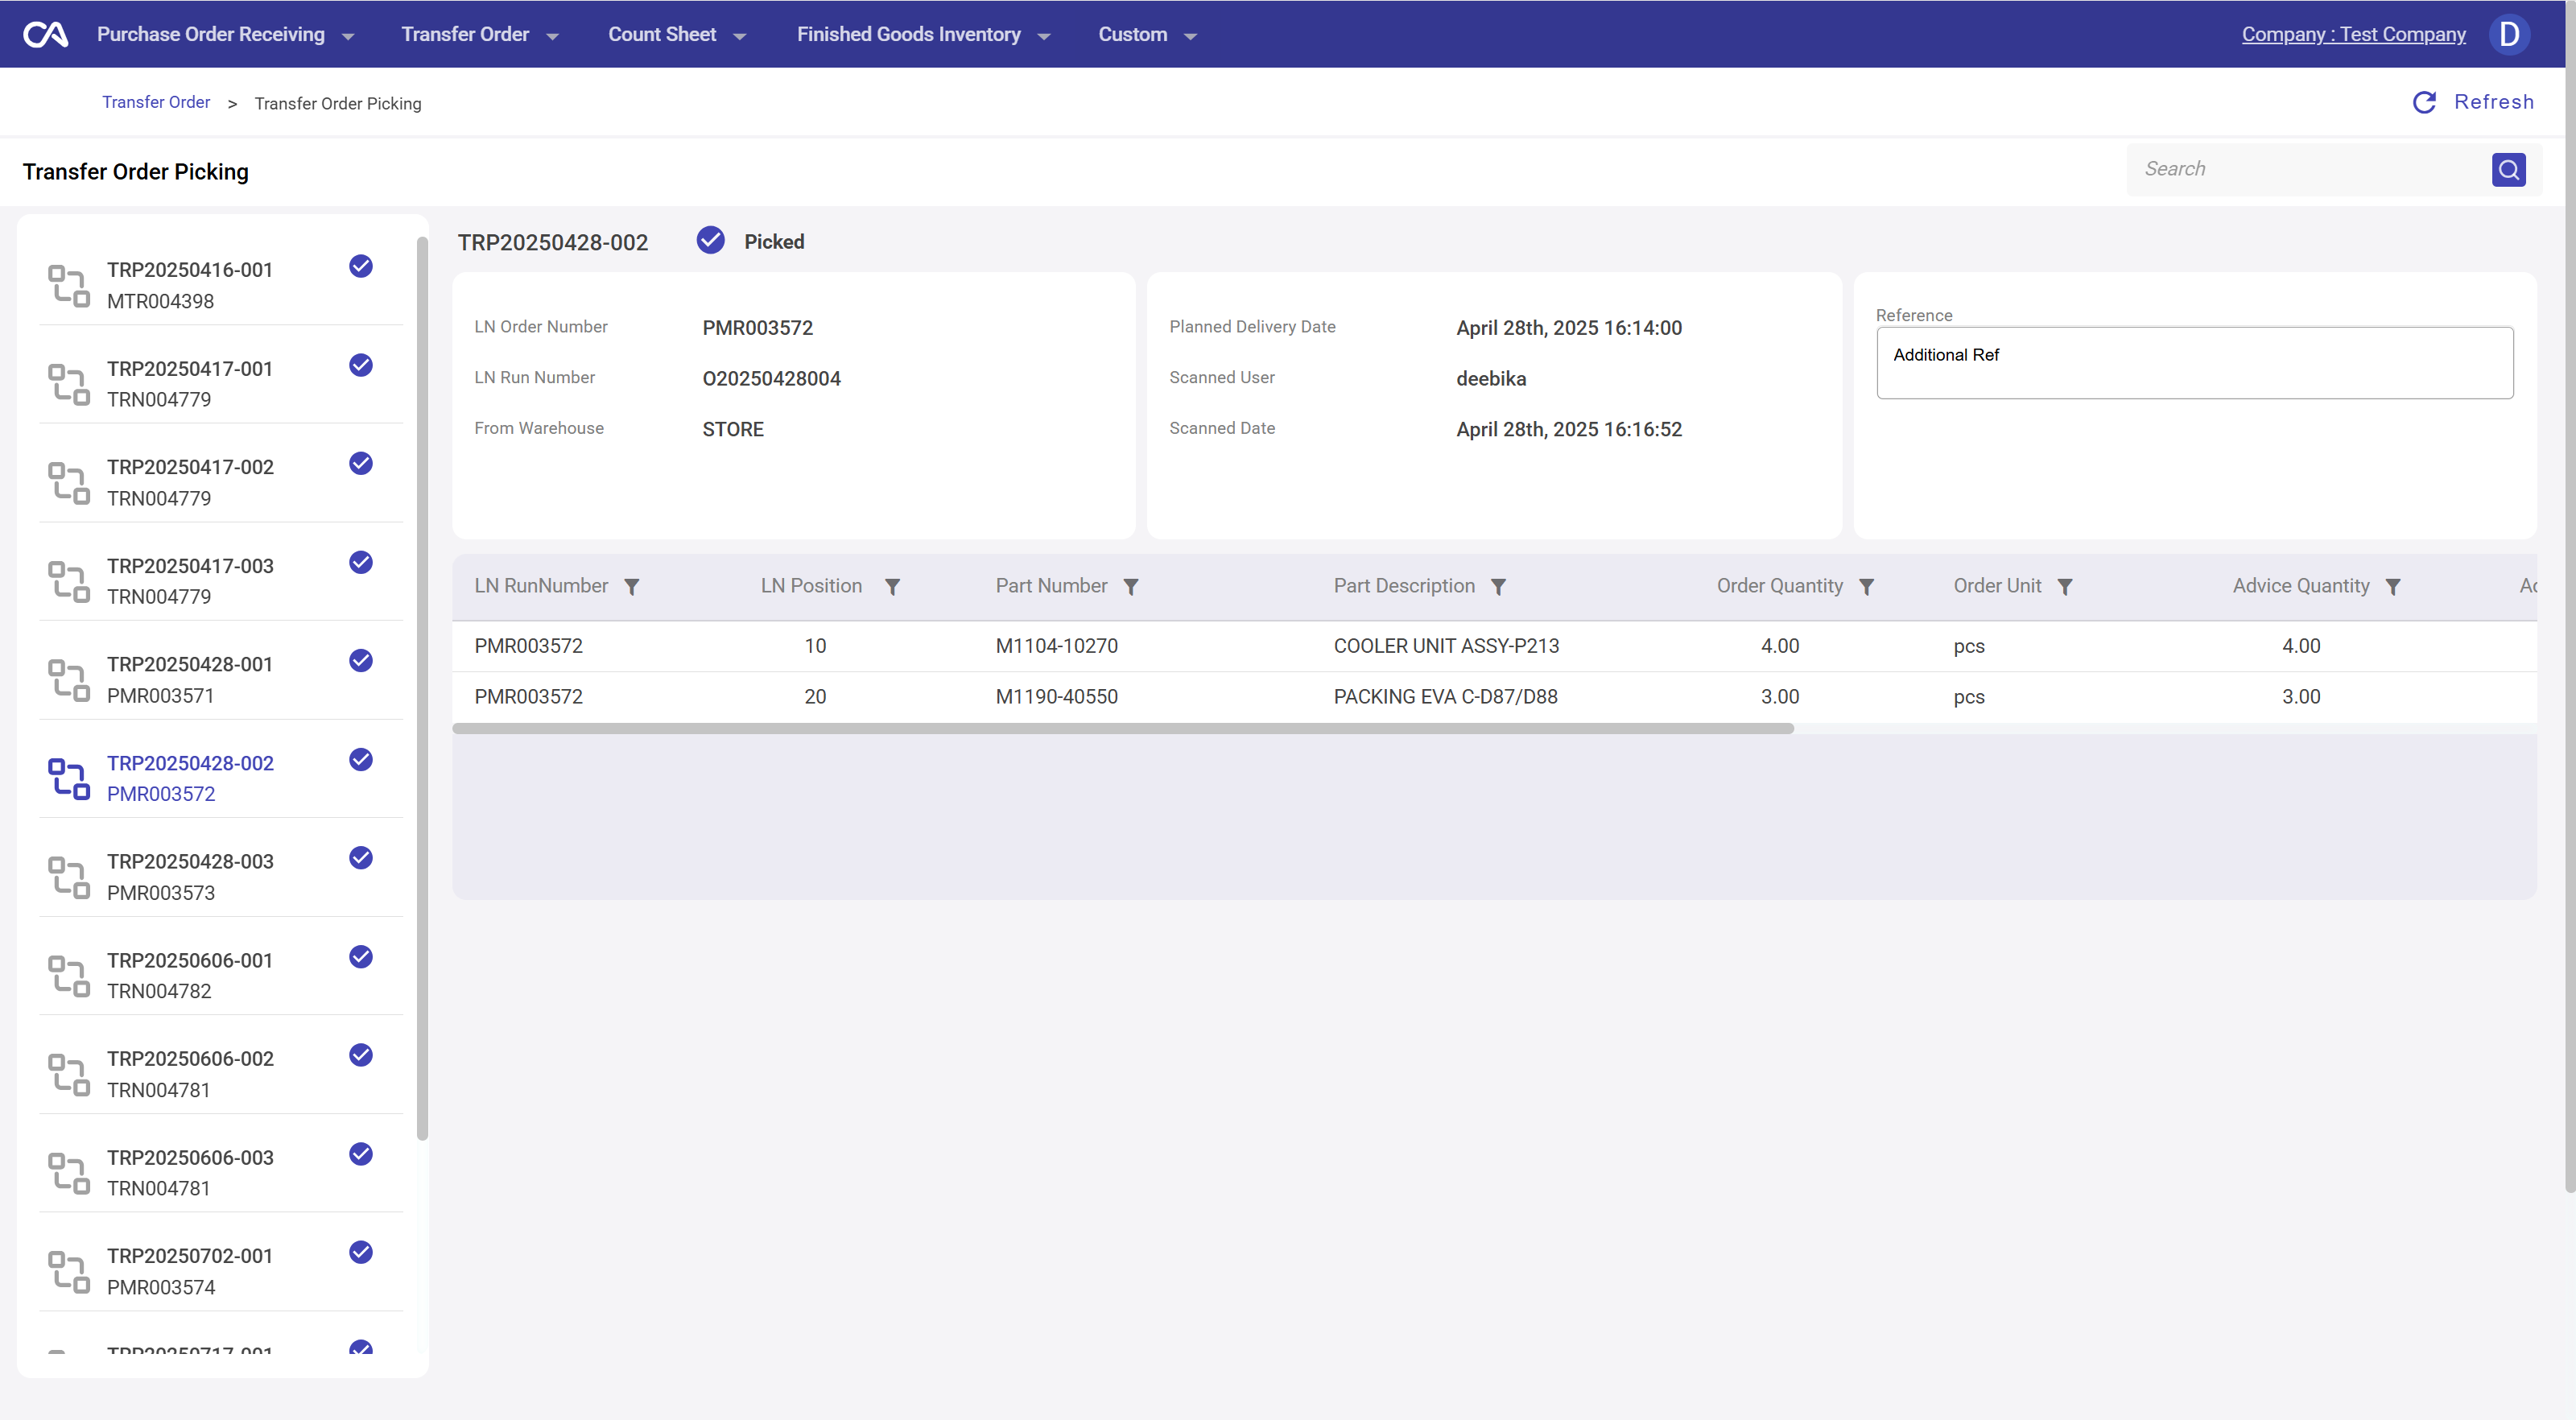Click Scanned User value deebika
Screen dimensions: 2576x1420
1490,379
